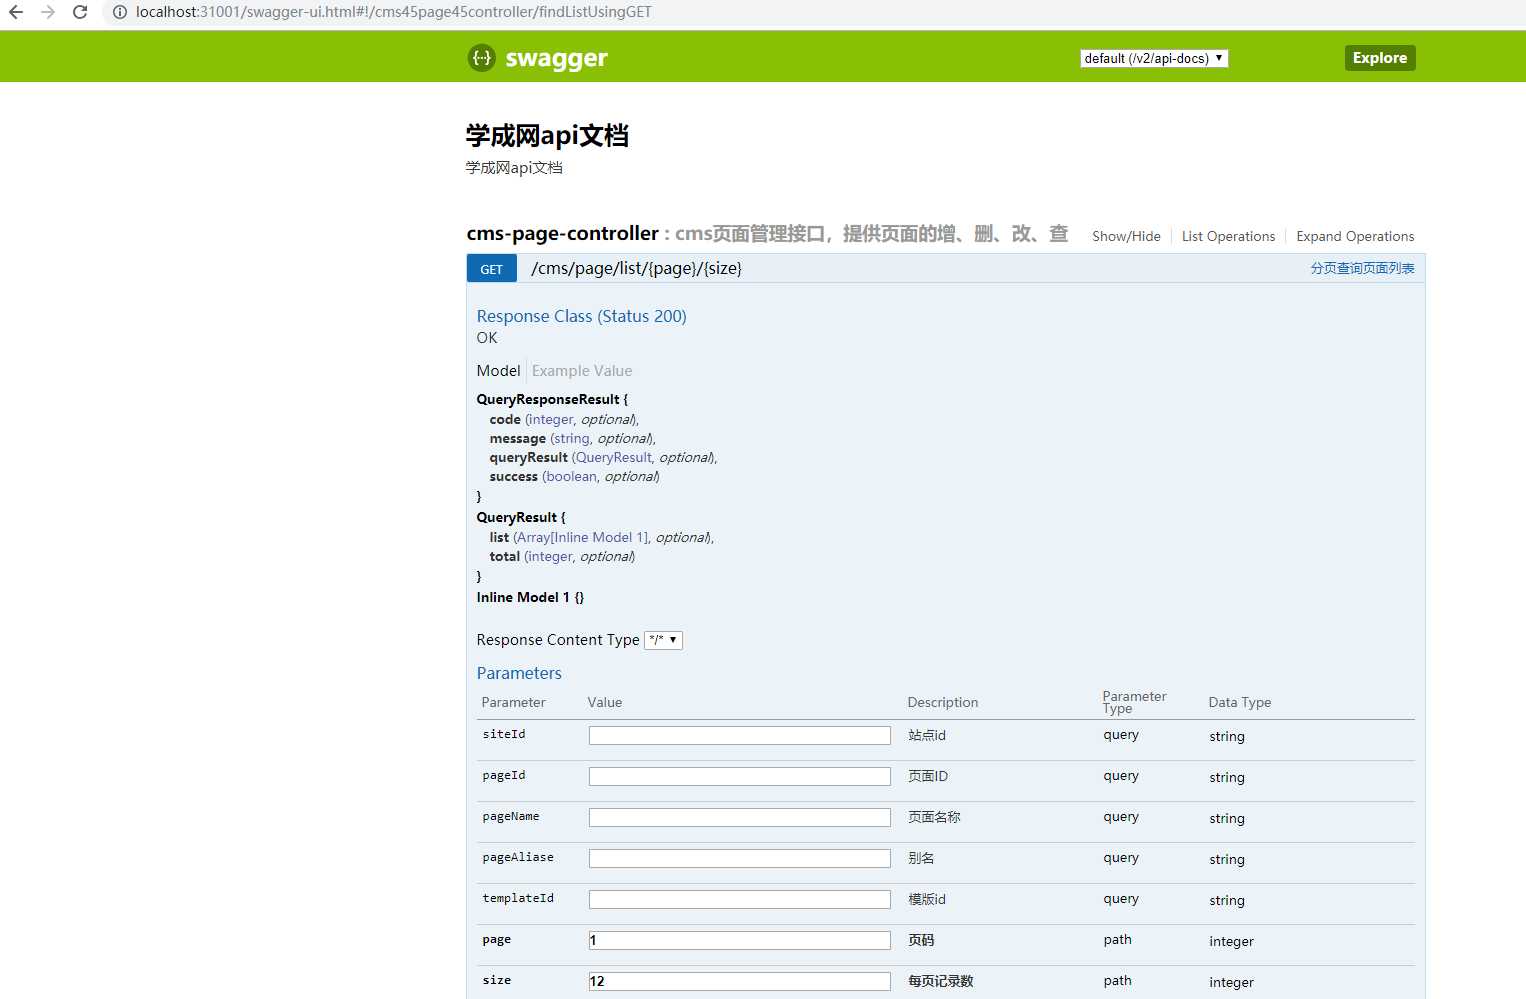This screenshot has height=999, width=1526.
Task: Click the 分页查询页面列表 summary link
Action: pos(1362,268)
